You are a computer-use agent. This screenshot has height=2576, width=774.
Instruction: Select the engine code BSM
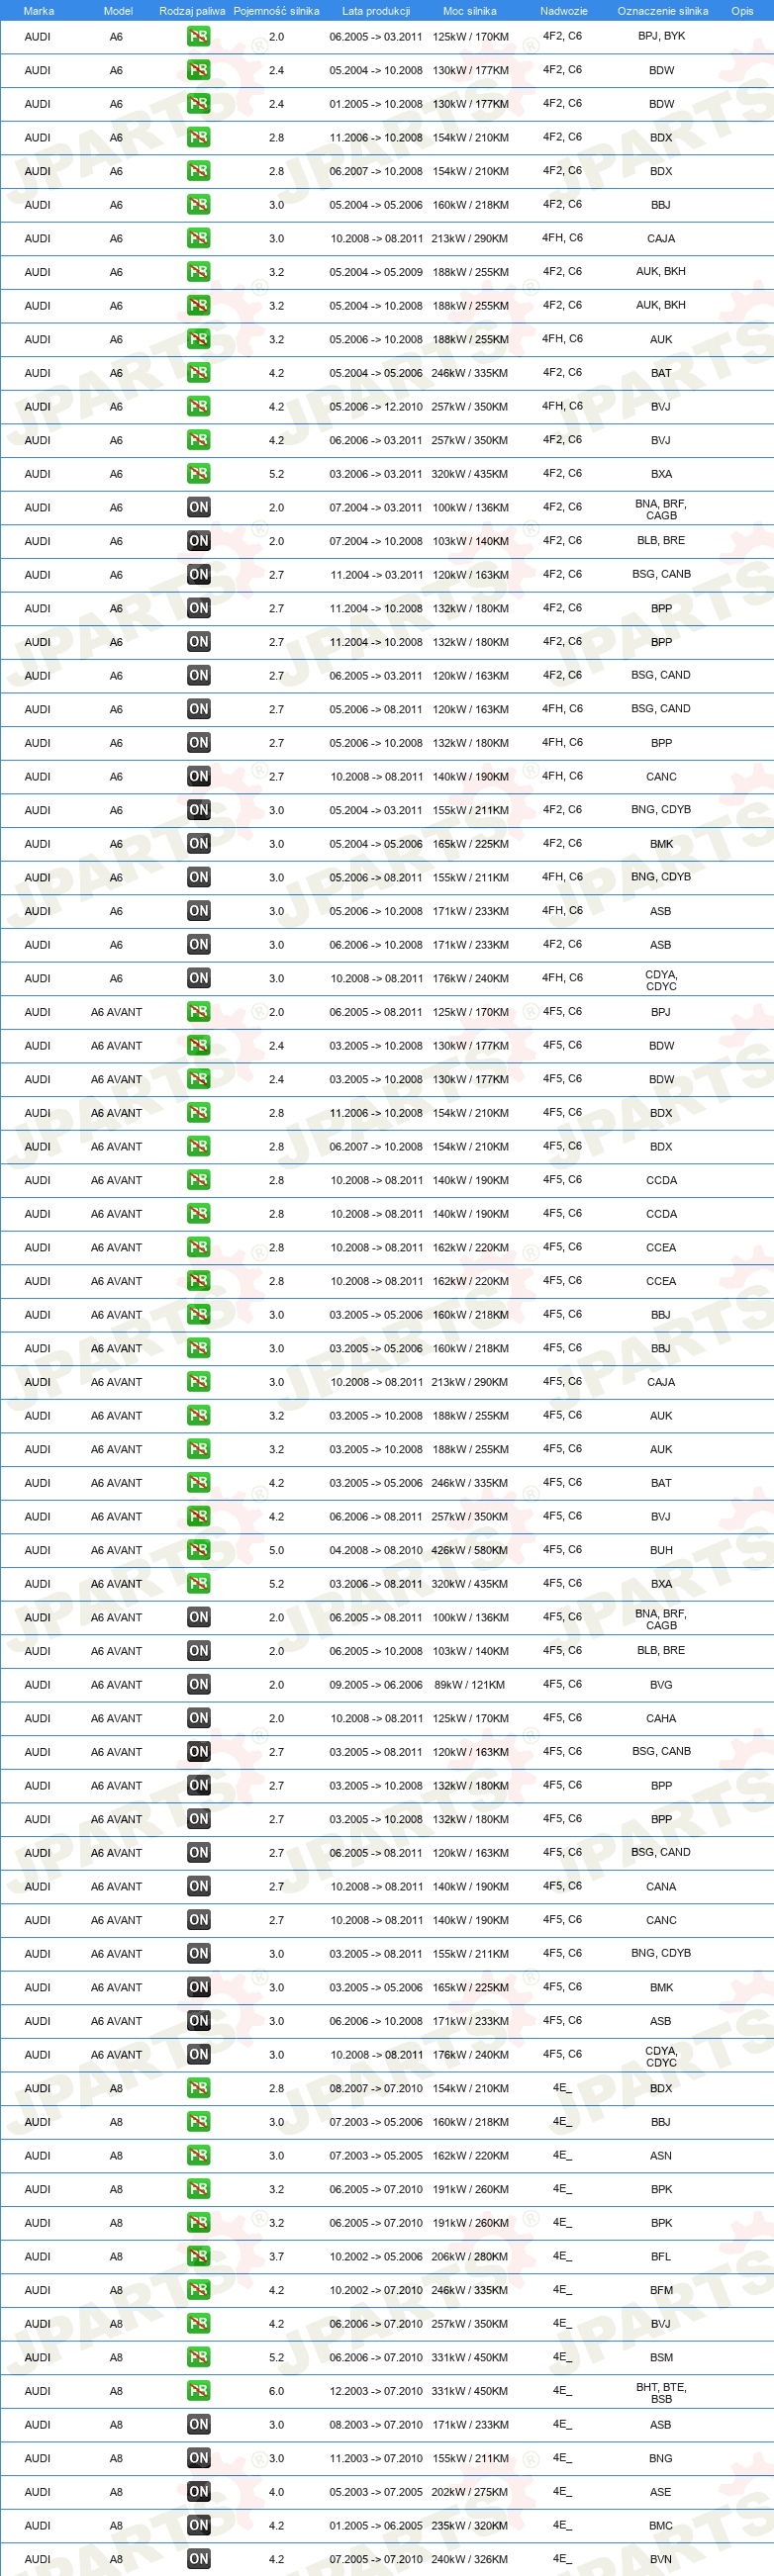coord(661,2357)
